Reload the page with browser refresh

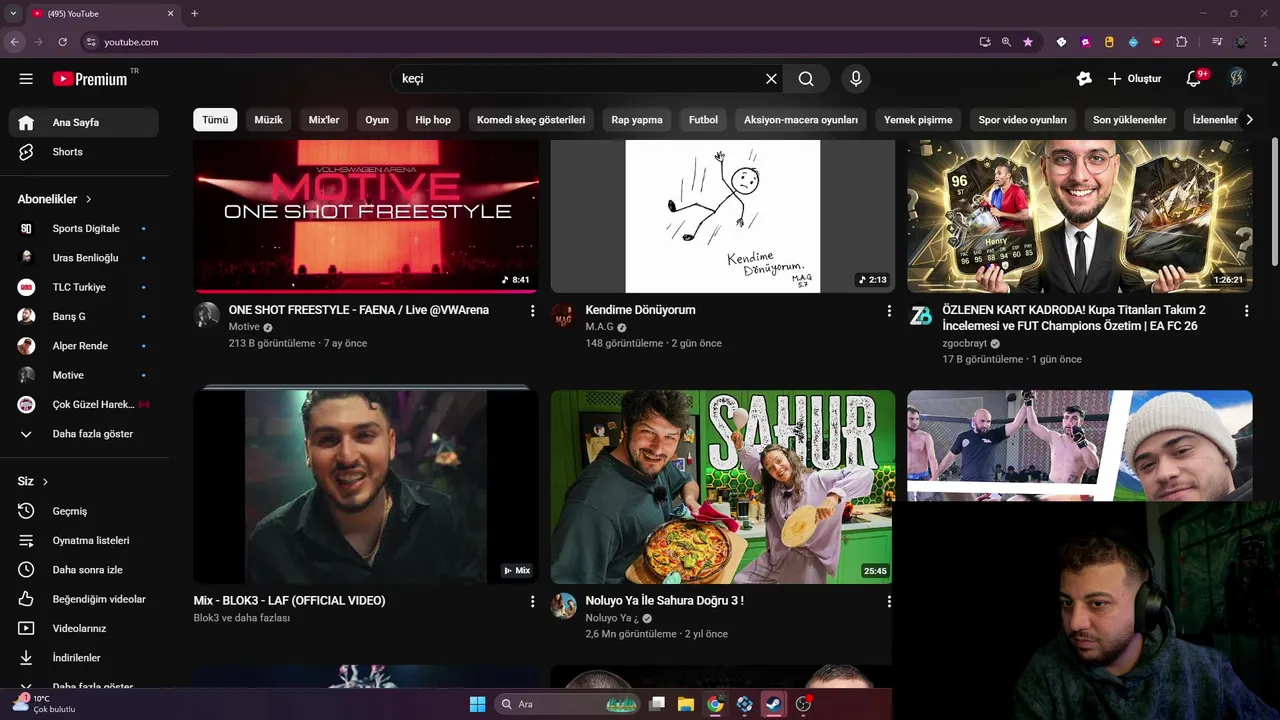[x=62, y=42]
